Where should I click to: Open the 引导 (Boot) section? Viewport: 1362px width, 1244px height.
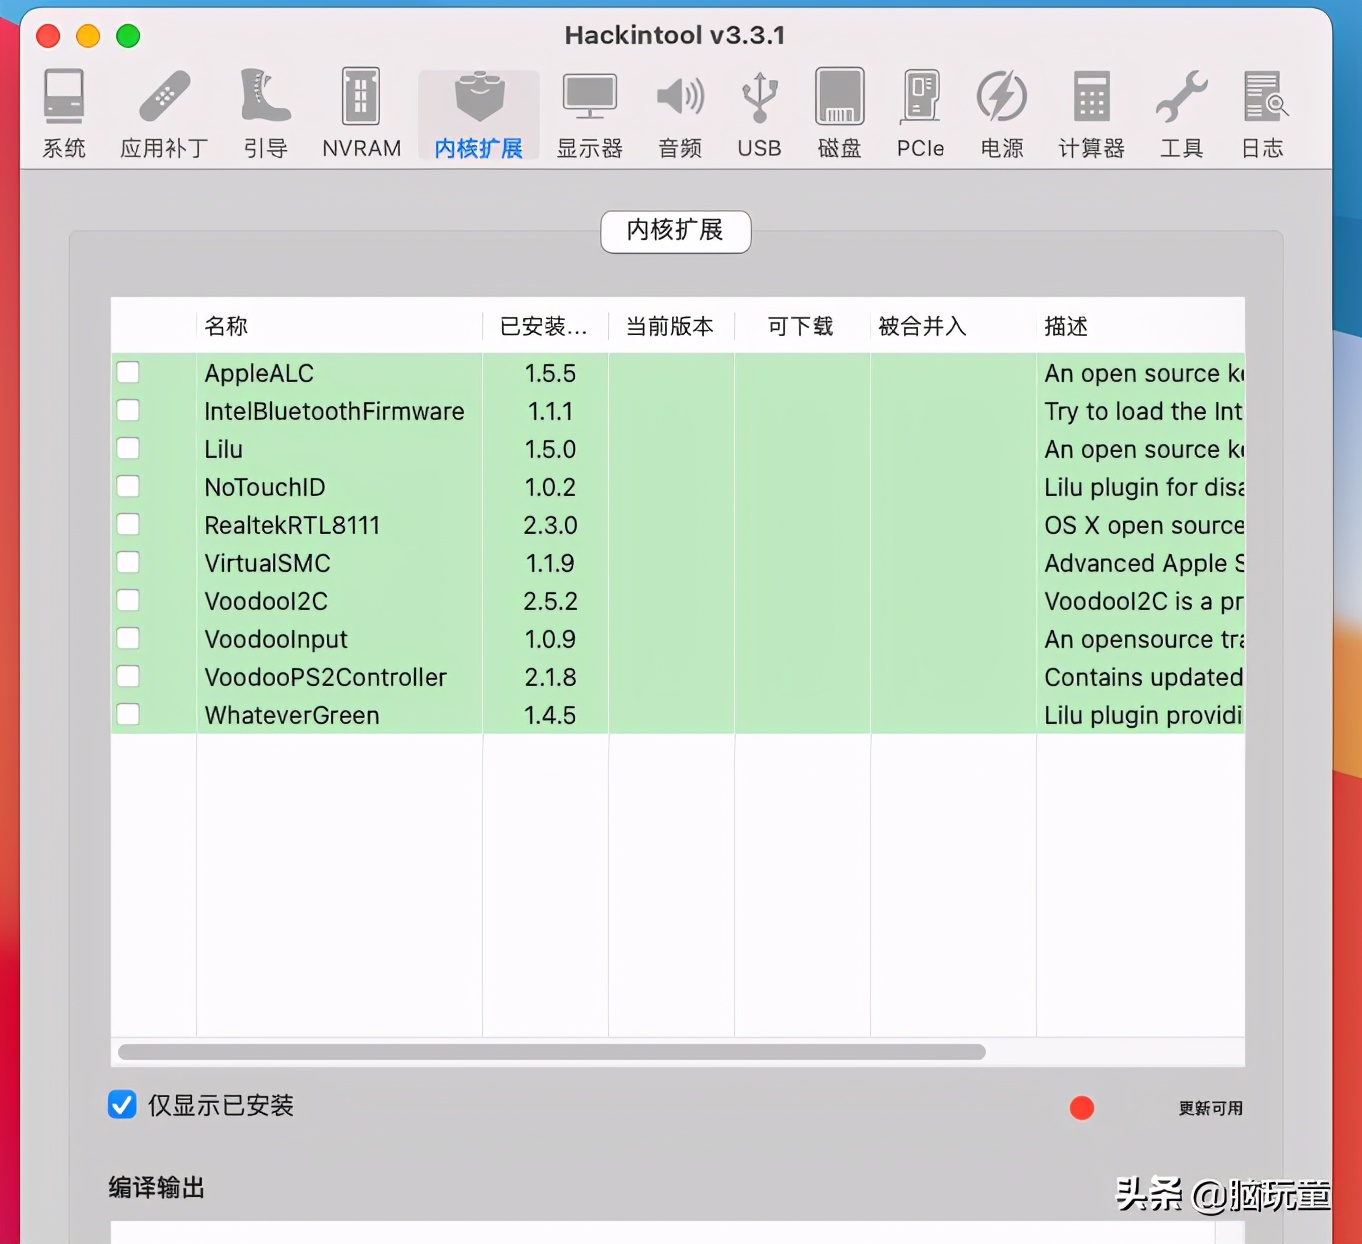[x=264, y=110]
